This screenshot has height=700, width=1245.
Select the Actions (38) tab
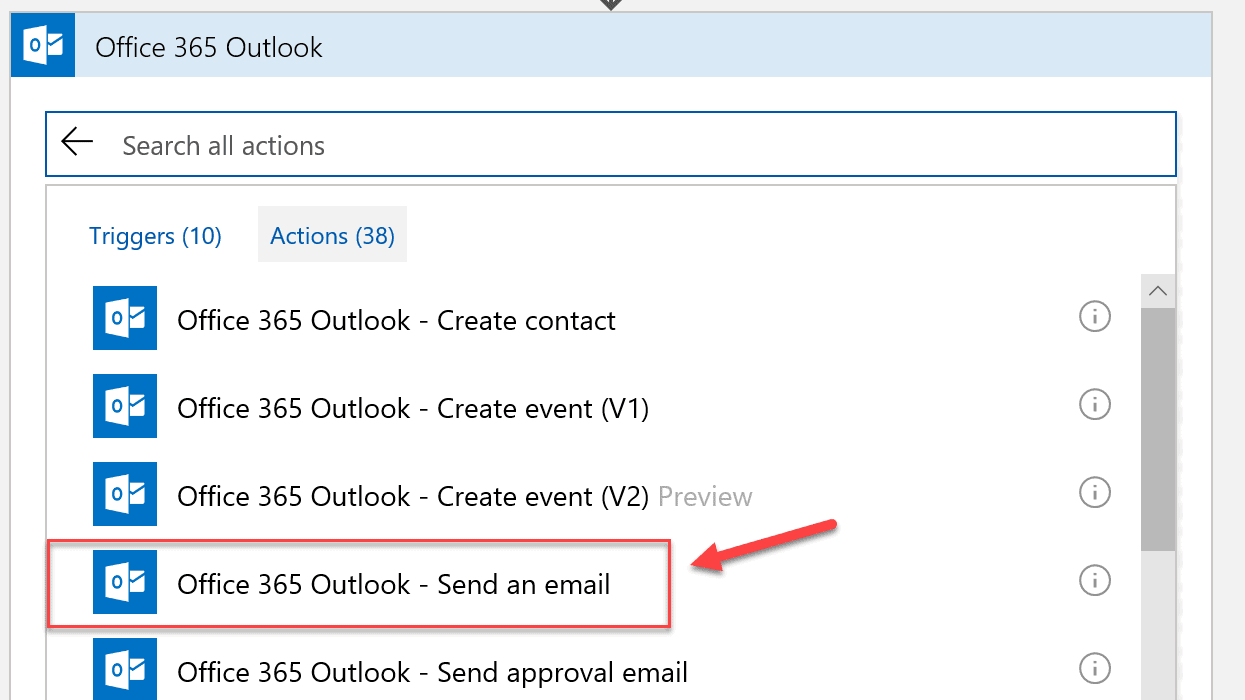point(332,235)
